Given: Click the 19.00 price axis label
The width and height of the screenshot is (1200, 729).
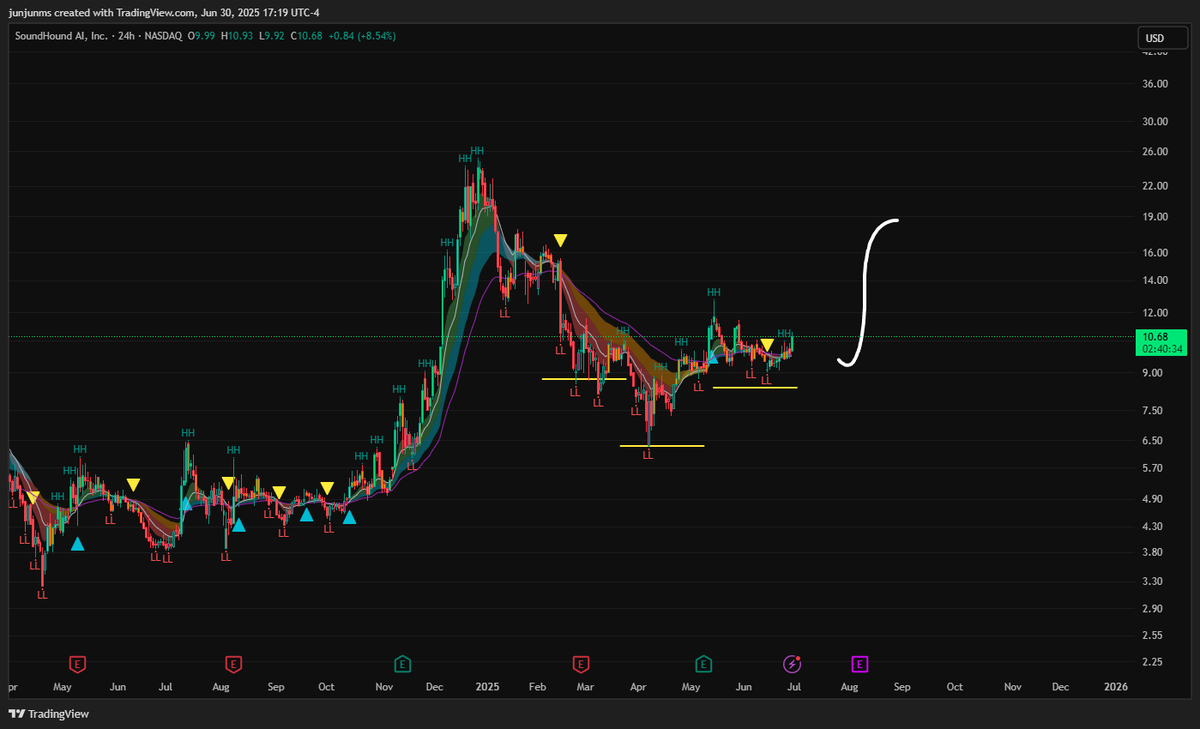Looking at the screenshot, I should pyautogui.click(x=1155, y=217).
